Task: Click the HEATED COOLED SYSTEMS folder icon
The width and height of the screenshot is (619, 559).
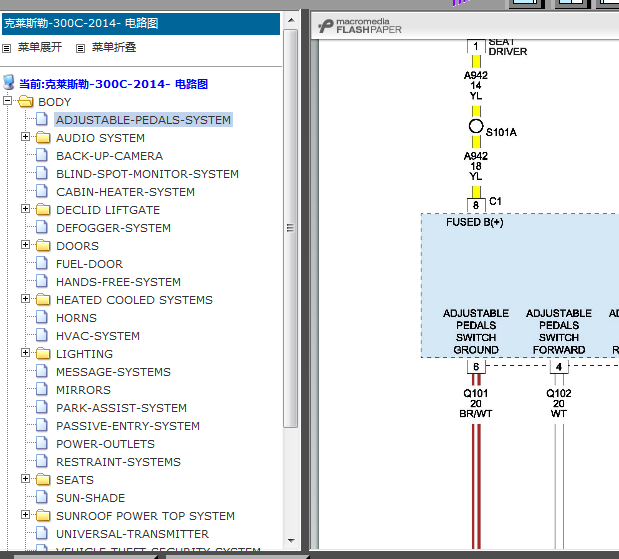Action: pyautogui.click(x=43, y=300)
